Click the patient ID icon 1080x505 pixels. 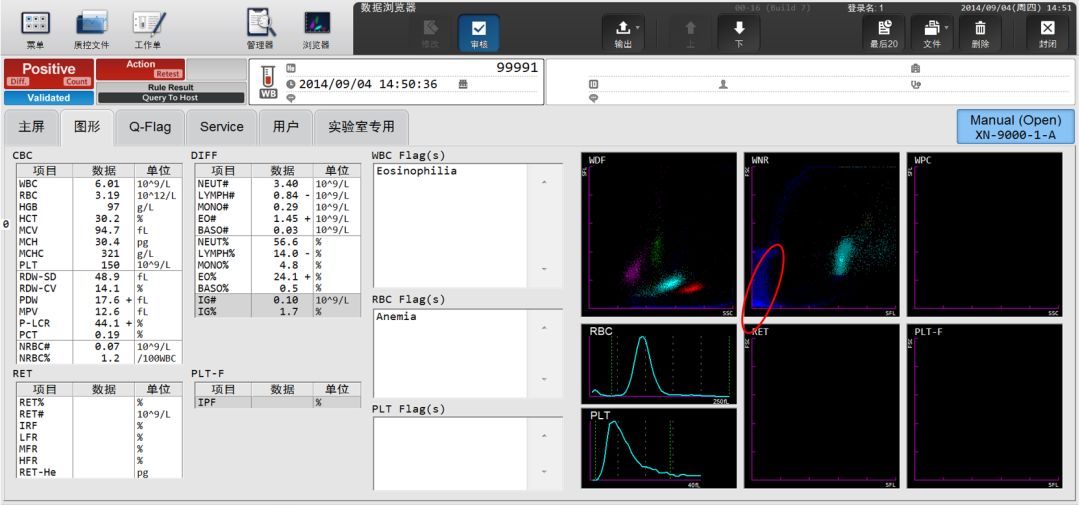[x=593, y=84]
